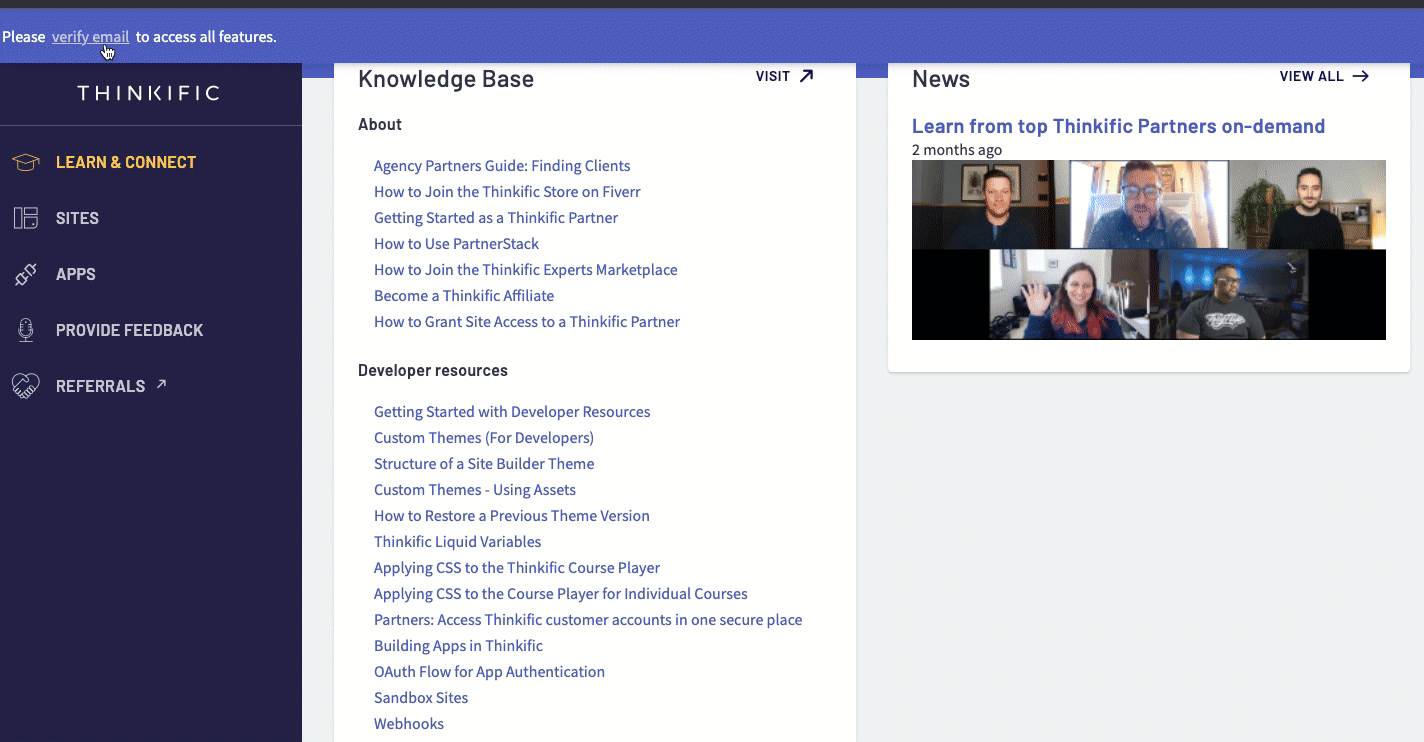
Task: Open How to Restore a Previous Theme Version
Action: (x=512, y=516)
